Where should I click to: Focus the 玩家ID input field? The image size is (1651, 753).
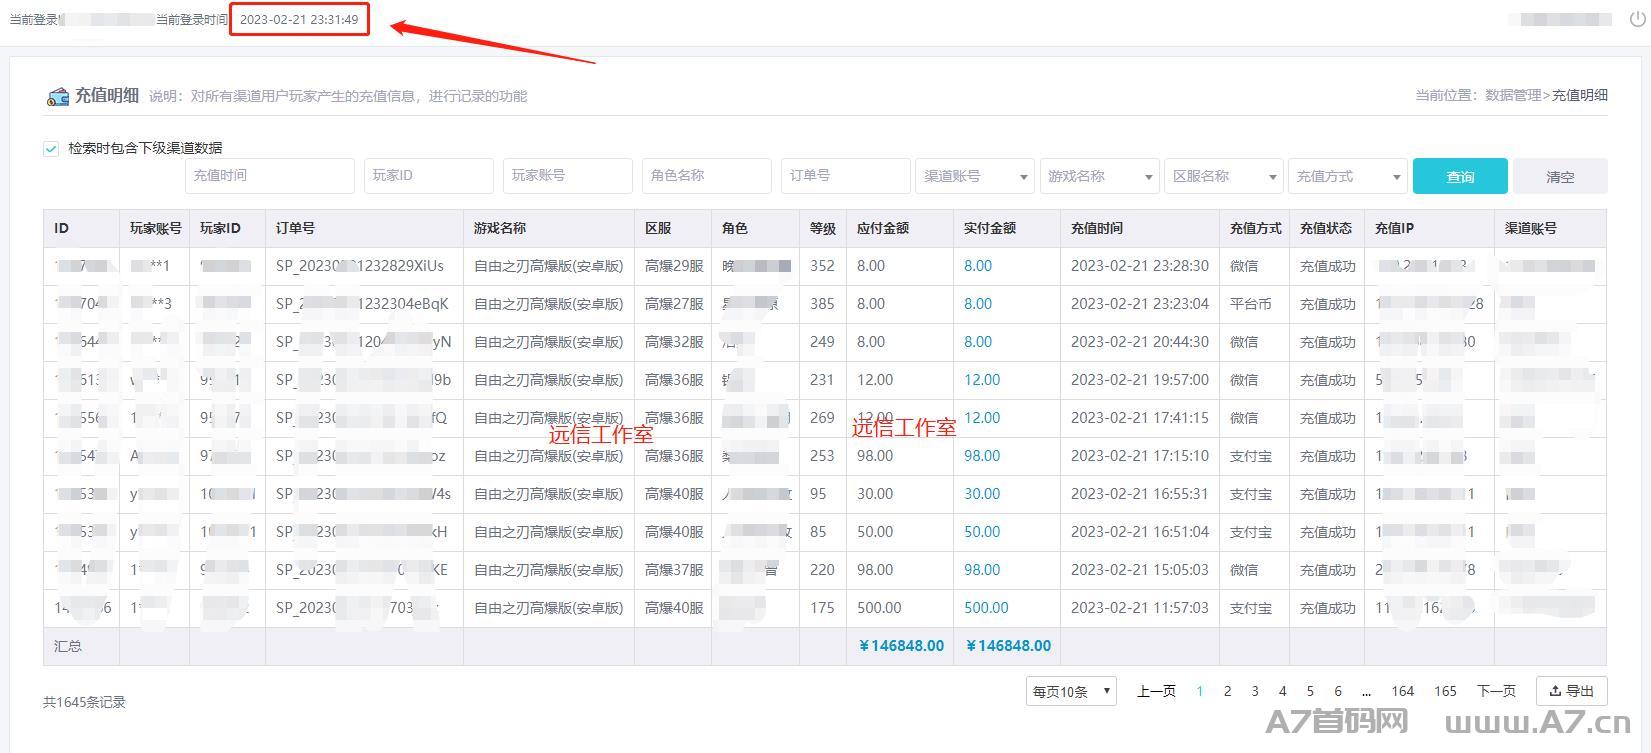(429, 176)
